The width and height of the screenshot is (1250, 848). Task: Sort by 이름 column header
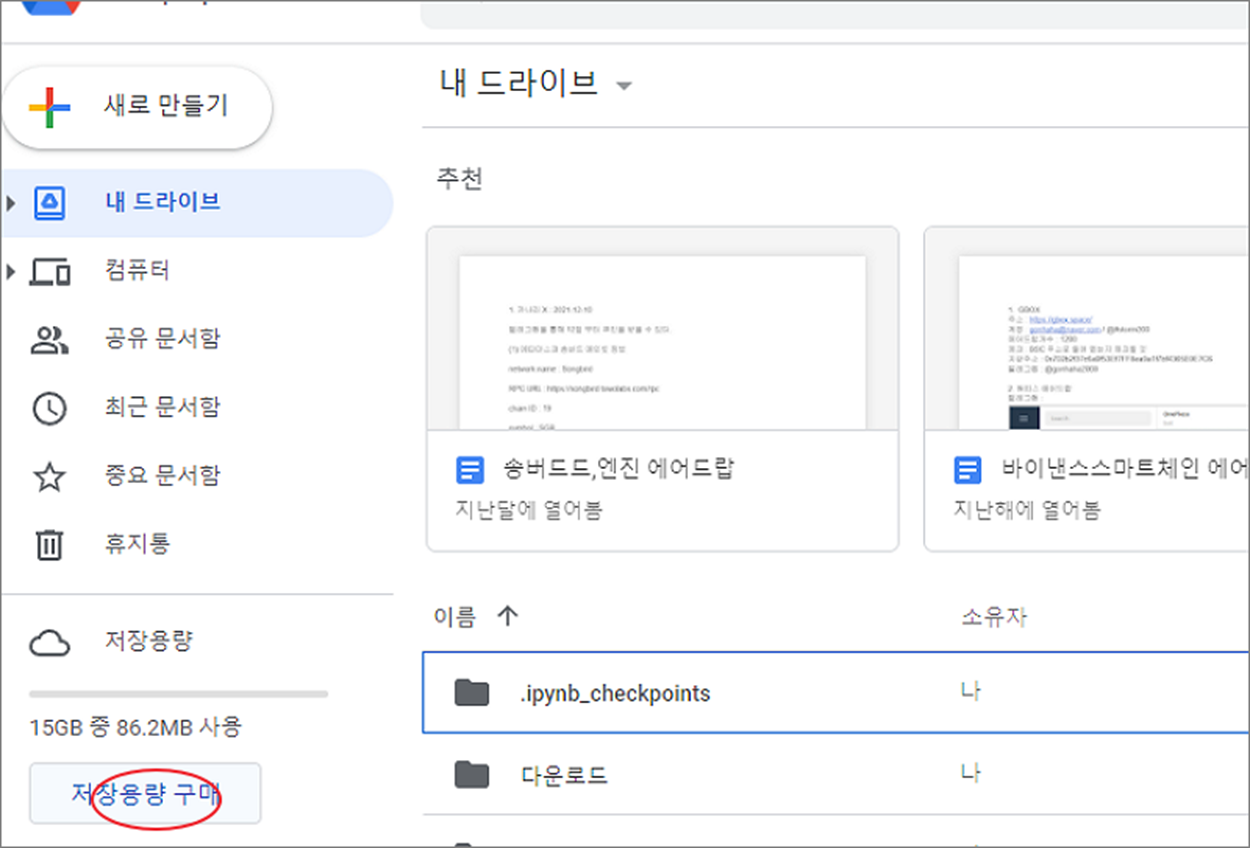coord(455,617)
